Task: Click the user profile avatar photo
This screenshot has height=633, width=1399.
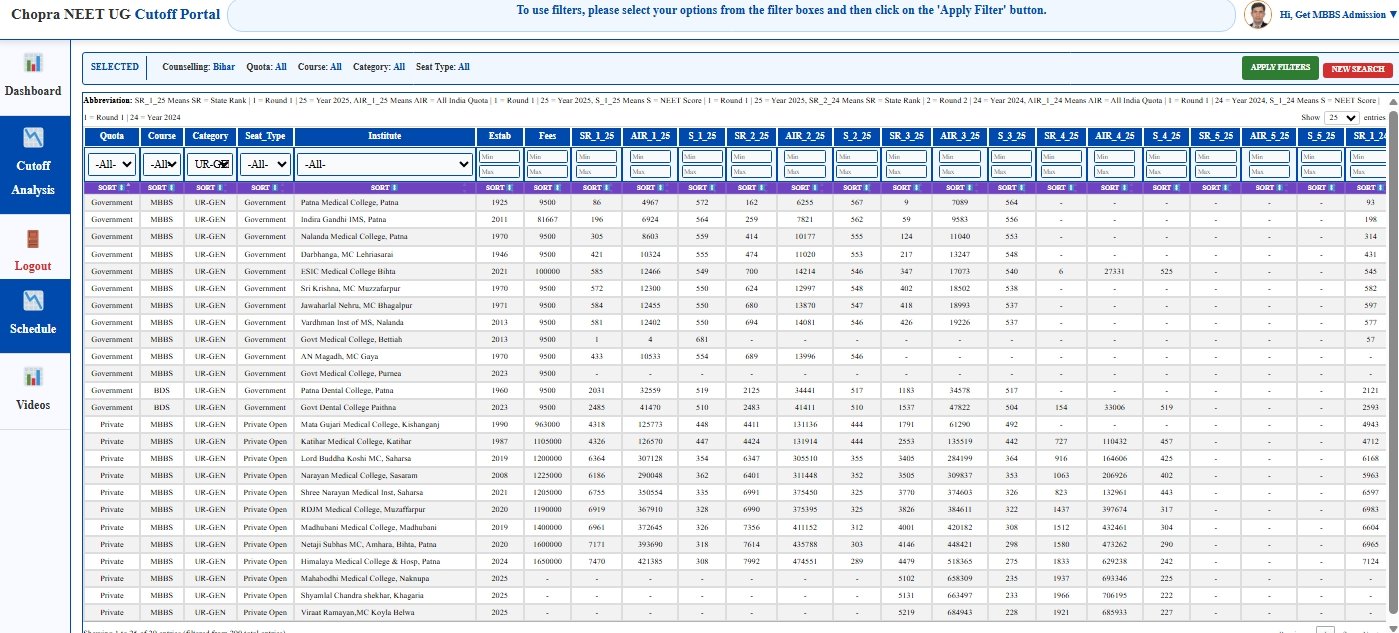Action: pos(1257,15)
